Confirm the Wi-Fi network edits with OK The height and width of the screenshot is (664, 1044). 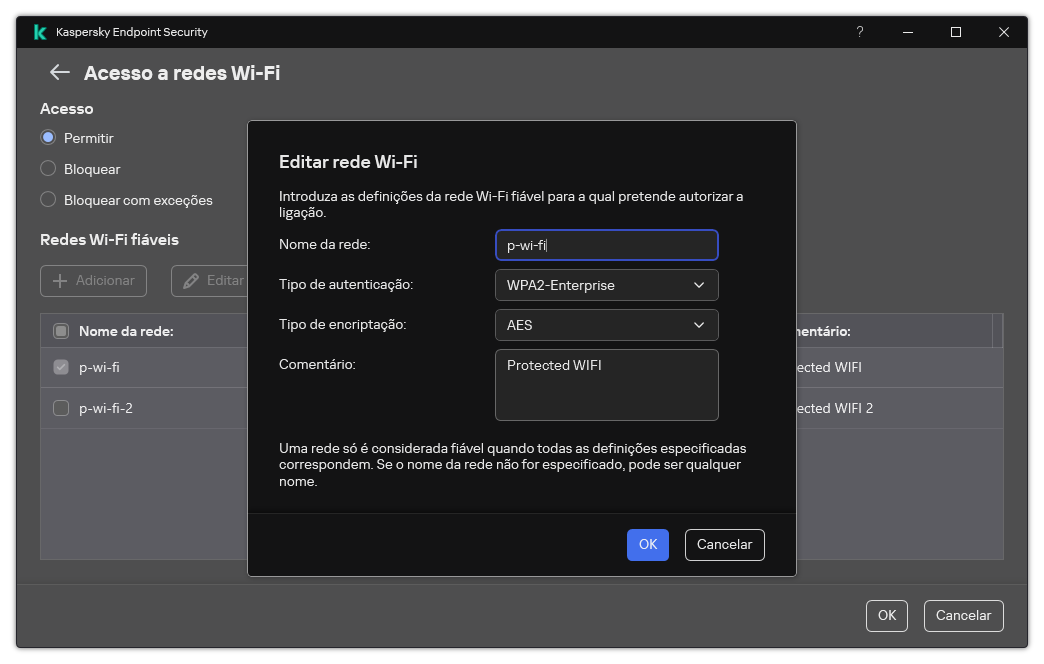647,544
